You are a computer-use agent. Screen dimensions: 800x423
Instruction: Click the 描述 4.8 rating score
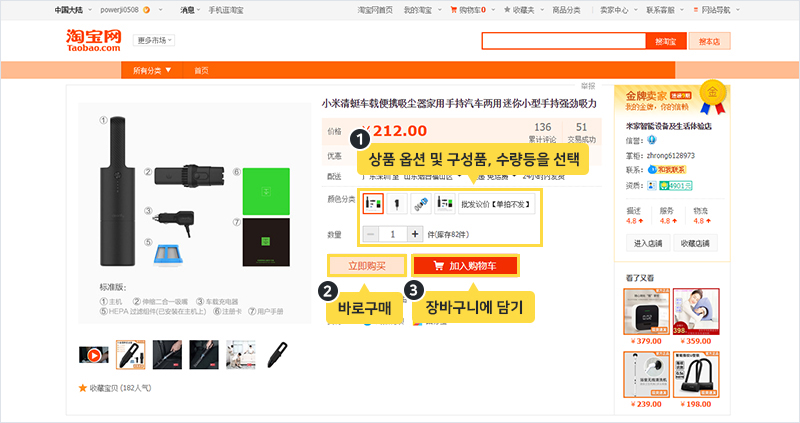point(635,221)
